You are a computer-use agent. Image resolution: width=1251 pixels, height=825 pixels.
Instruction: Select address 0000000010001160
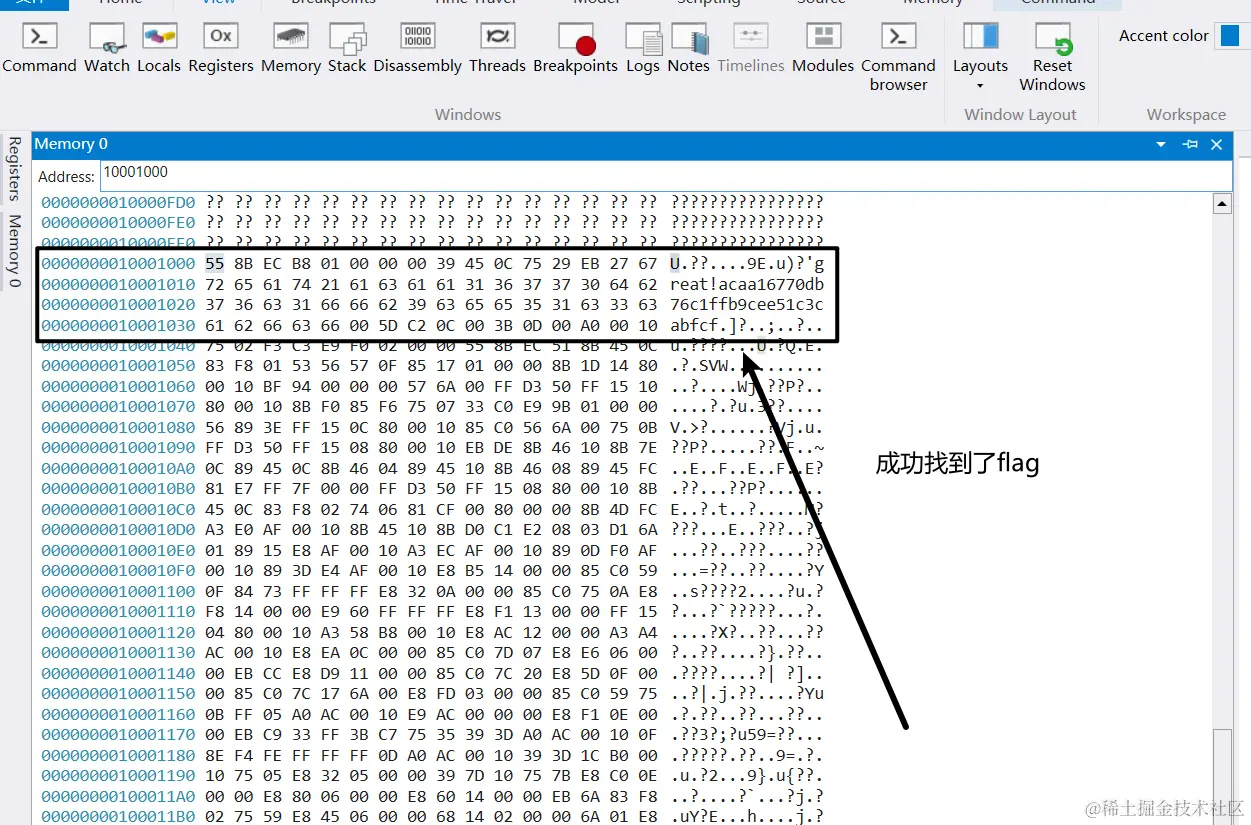pos(118,715)
